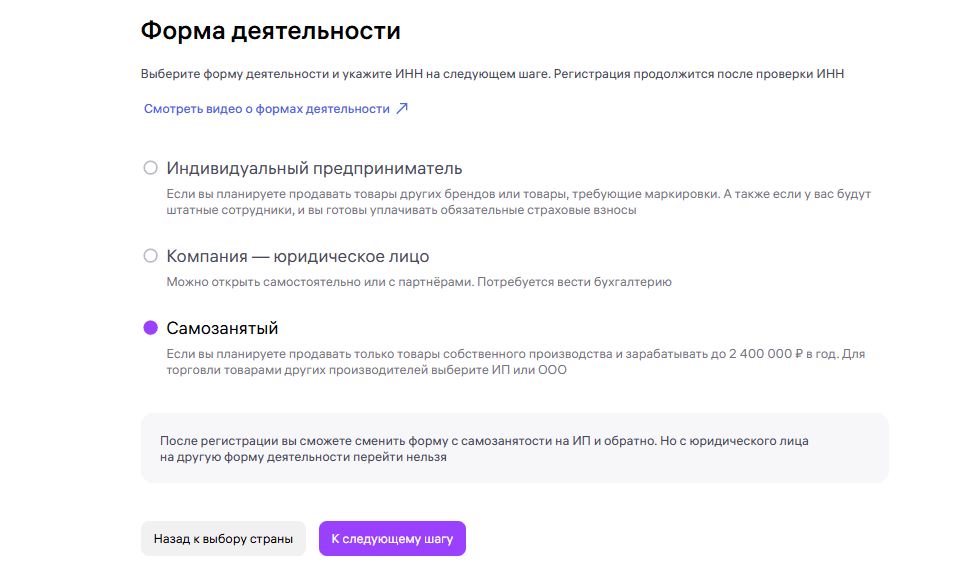This screenshot has height=570, width=976.
Task: Toggle the Самозанятый radio button
Action: [x=151, y=328]
